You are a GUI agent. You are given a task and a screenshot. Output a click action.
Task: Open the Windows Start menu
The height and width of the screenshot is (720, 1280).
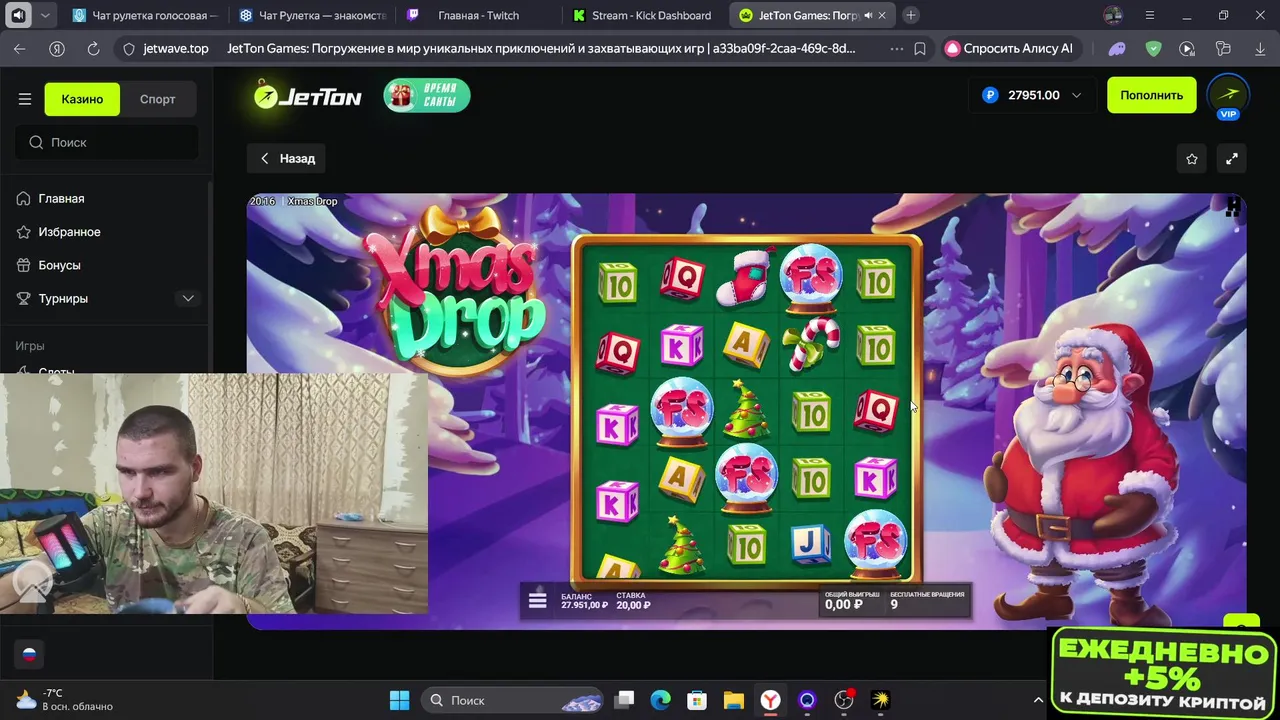(x=399, y=700)
